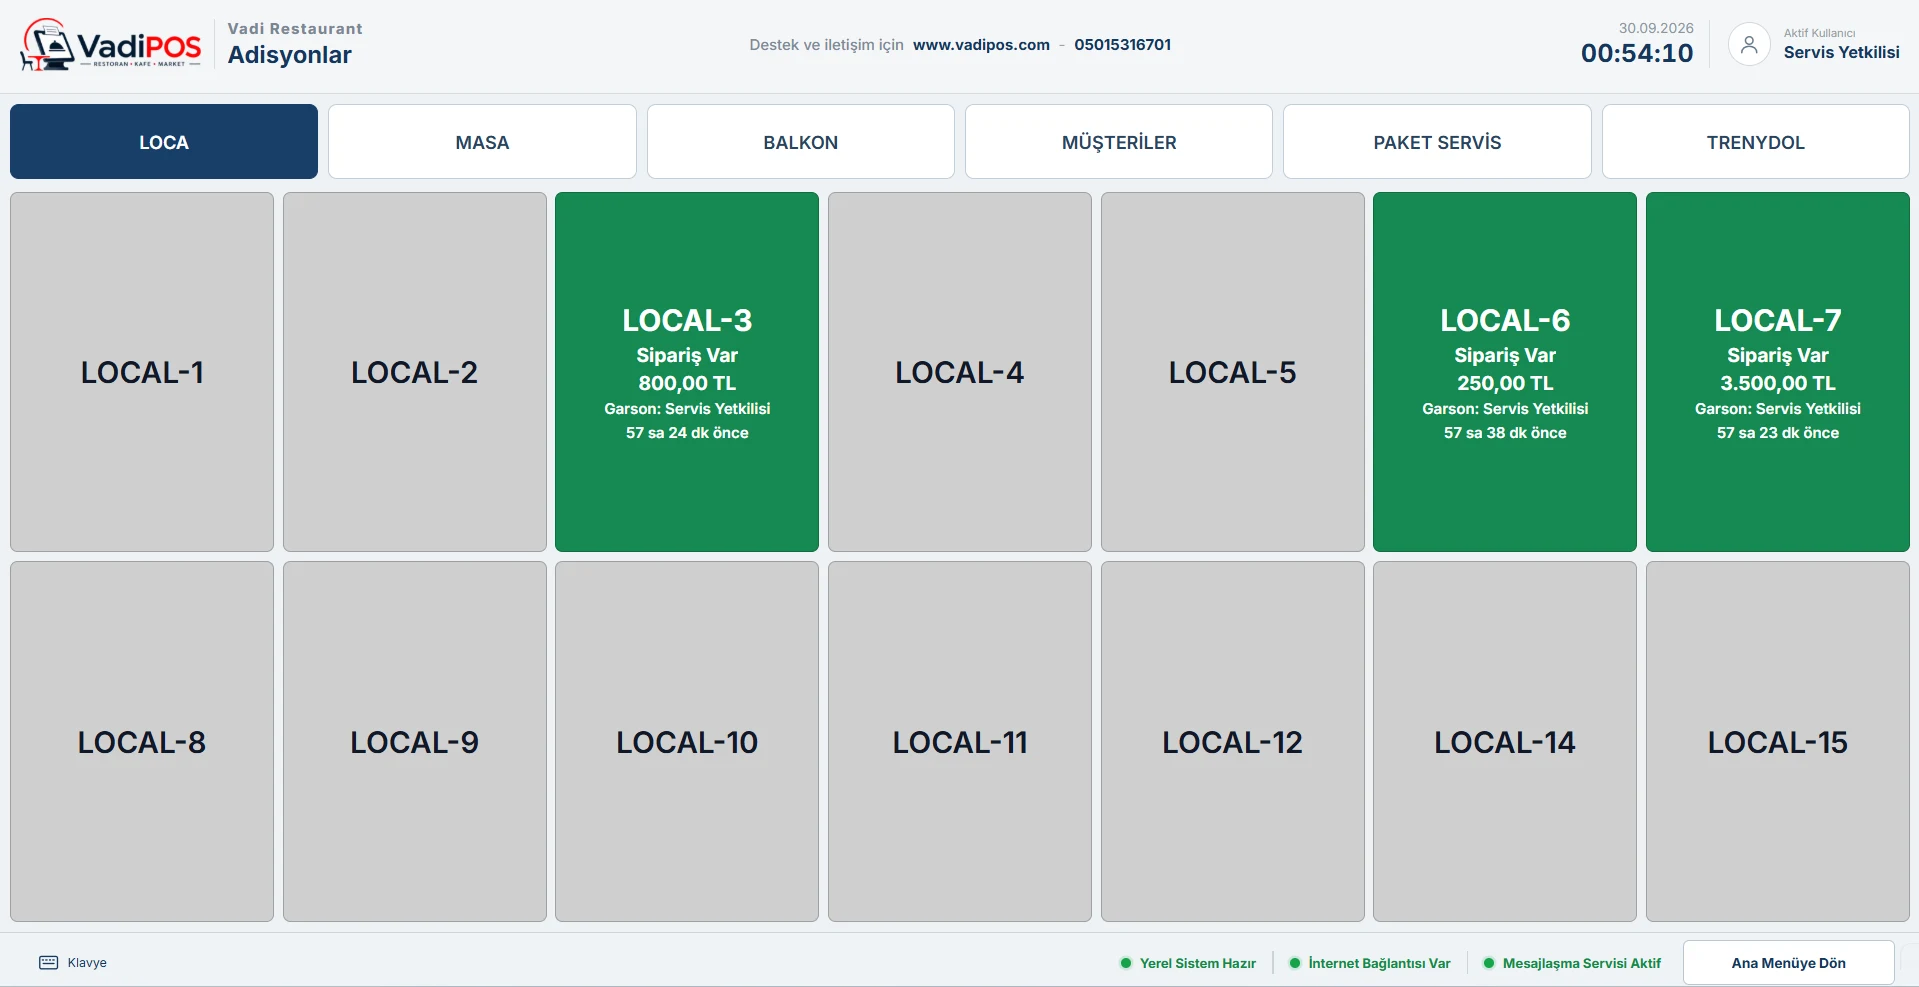Click the support phone number 05015316701
The height and width of the screenshot is (987, 1919).
click(x=1122, y=45)
